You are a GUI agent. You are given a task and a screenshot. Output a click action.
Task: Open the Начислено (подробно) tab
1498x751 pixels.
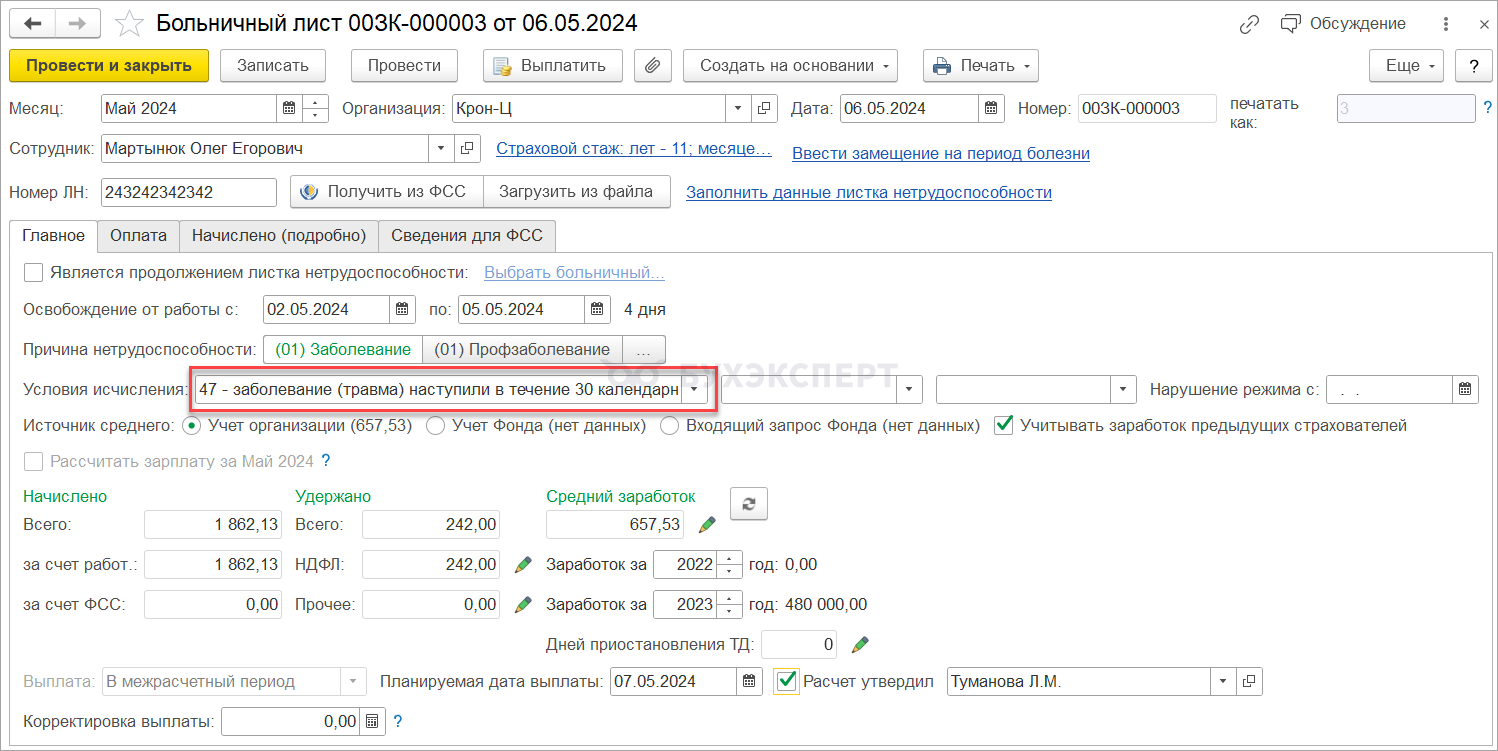click(279, 236)
